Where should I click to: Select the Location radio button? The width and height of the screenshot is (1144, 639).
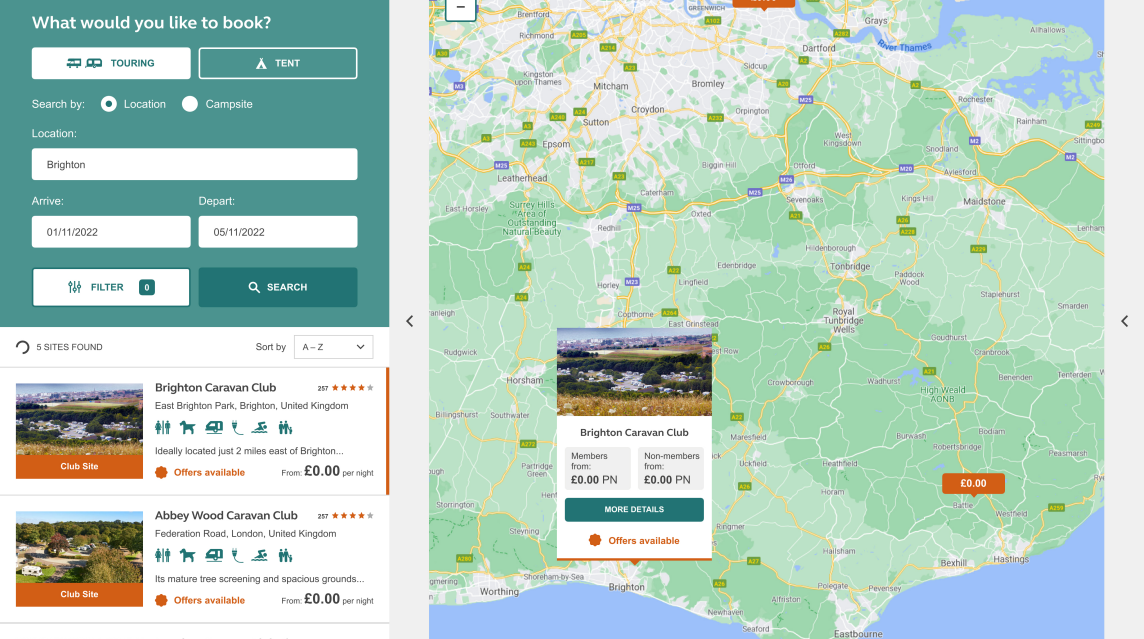[109, 104]
